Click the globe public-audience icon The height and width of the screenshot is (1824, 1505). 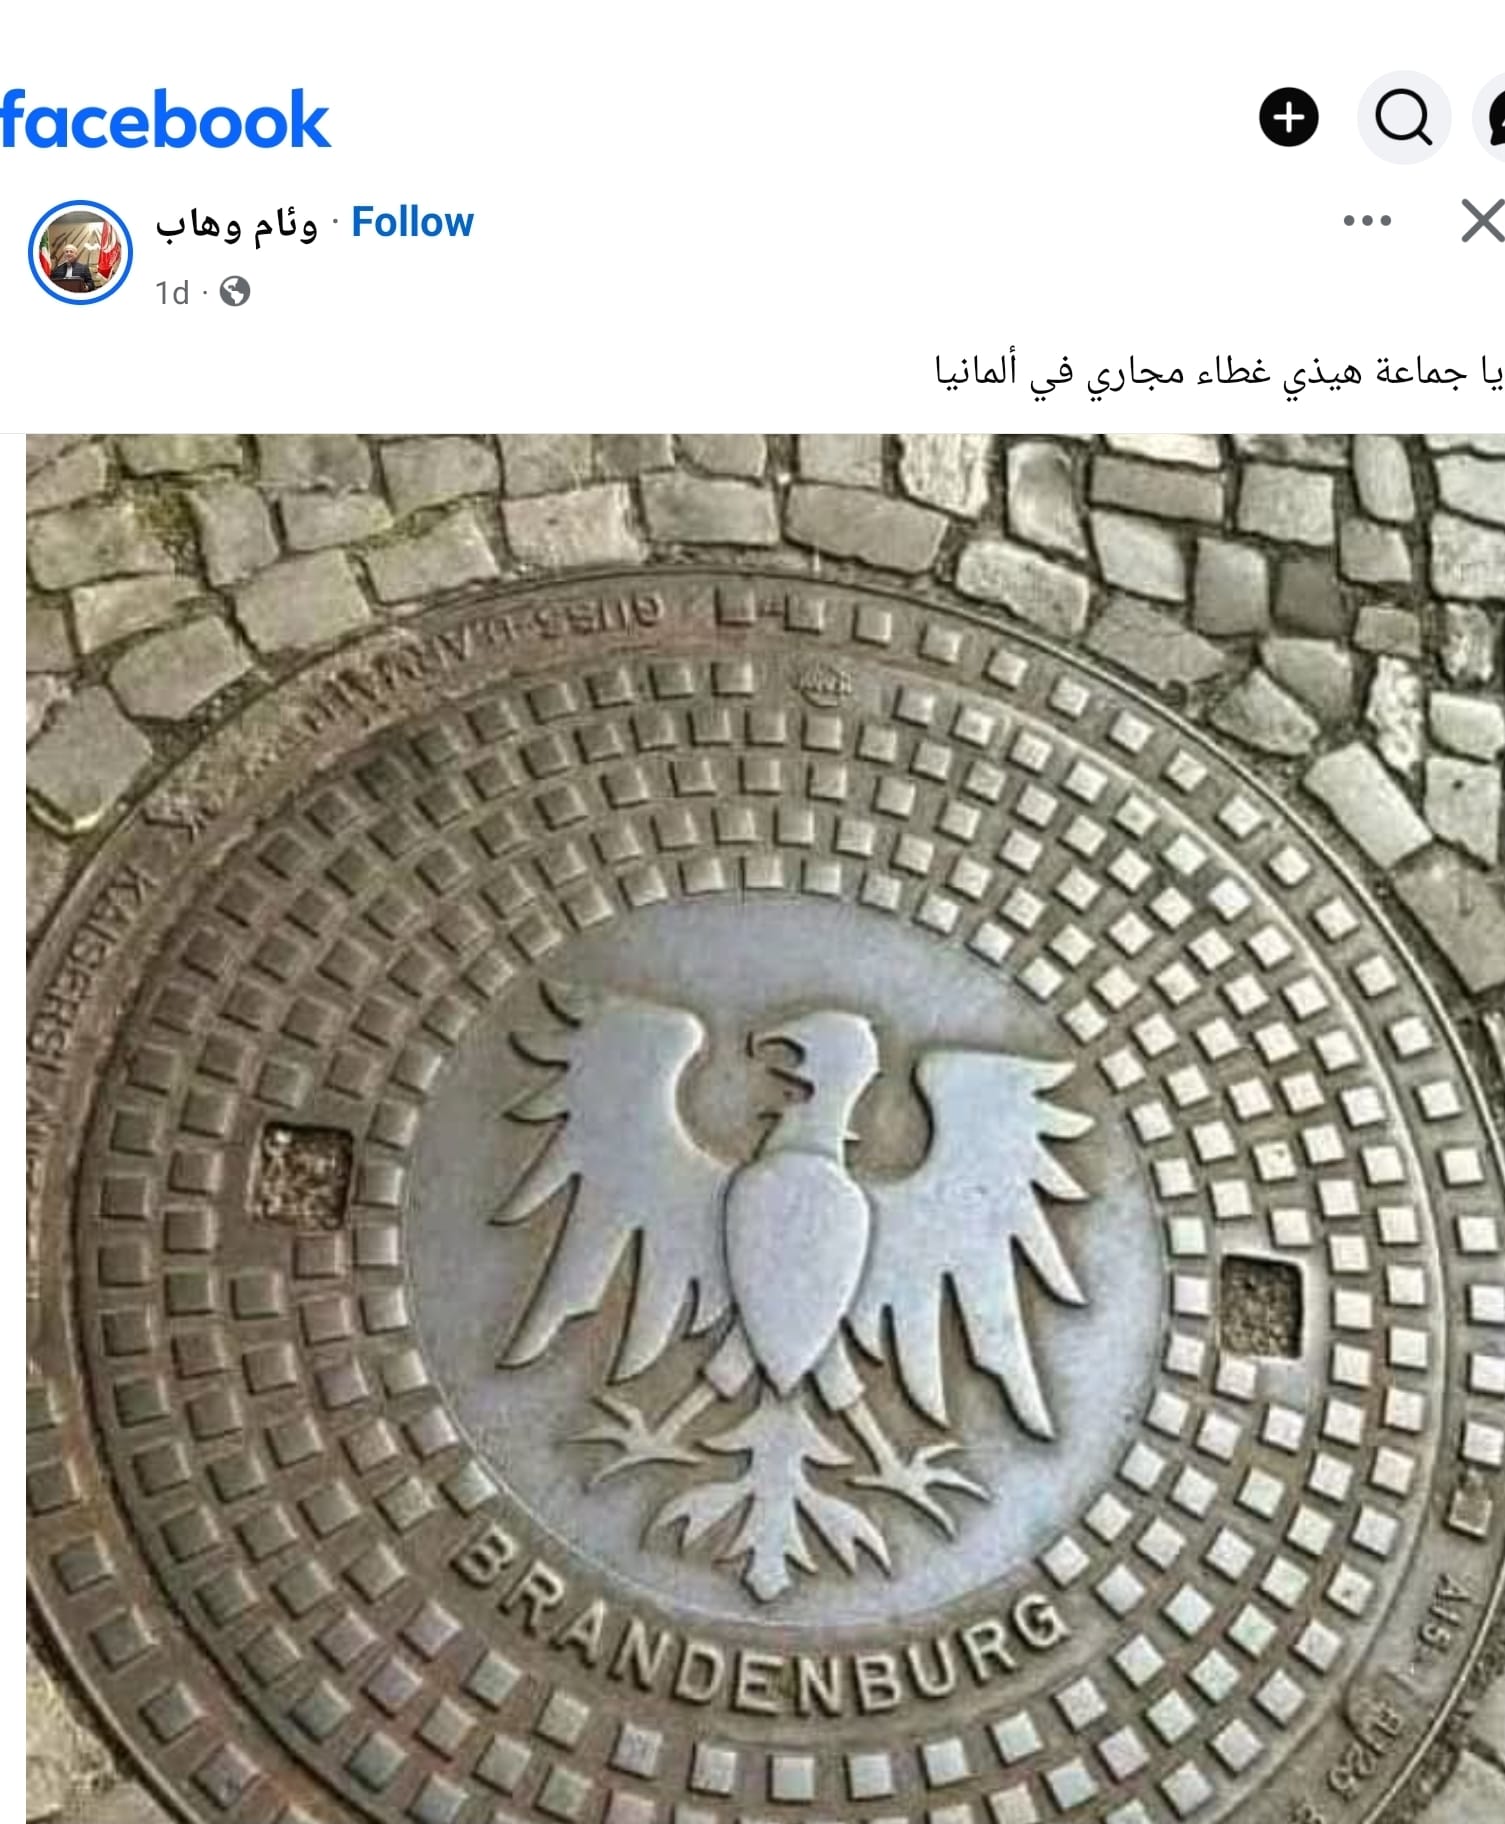pyautogui.click(x=235, y=292)
